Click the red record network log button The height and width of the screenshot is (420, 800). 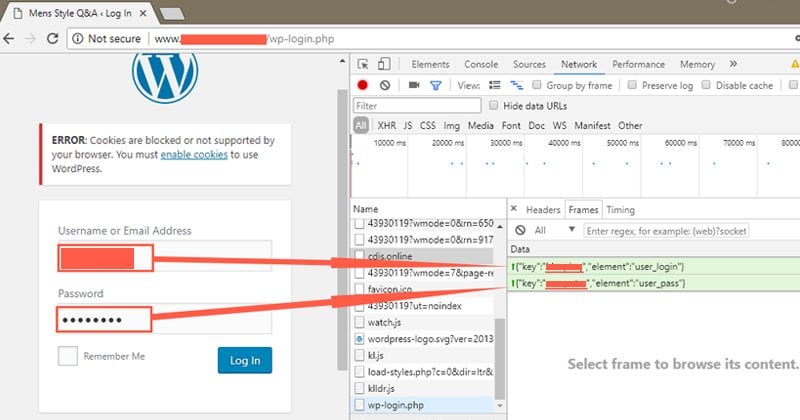coord(362,85)
